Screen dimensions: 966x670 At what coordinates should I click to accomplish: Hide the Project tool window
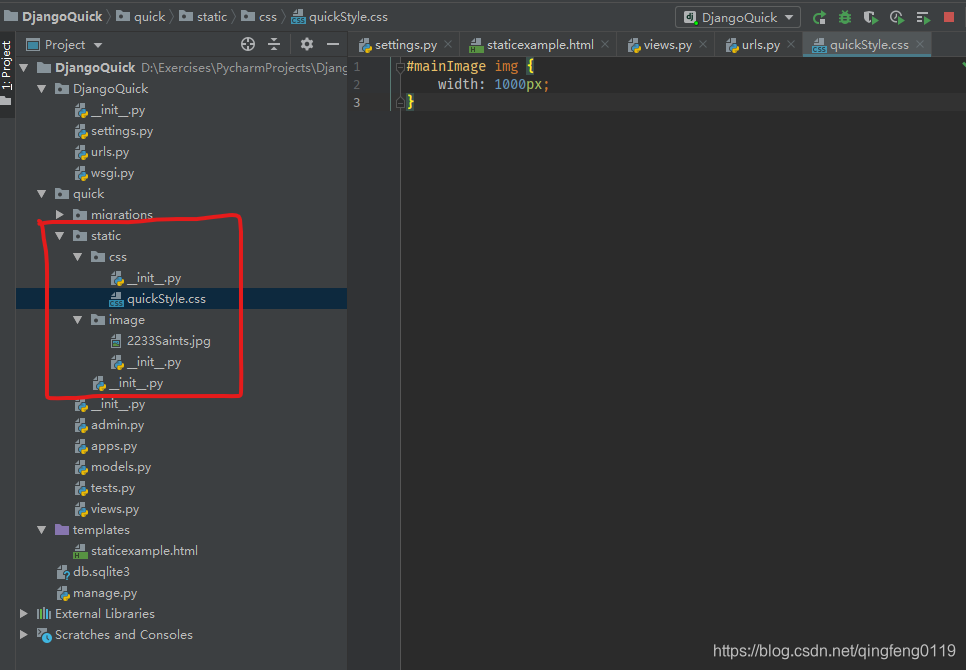333,44
